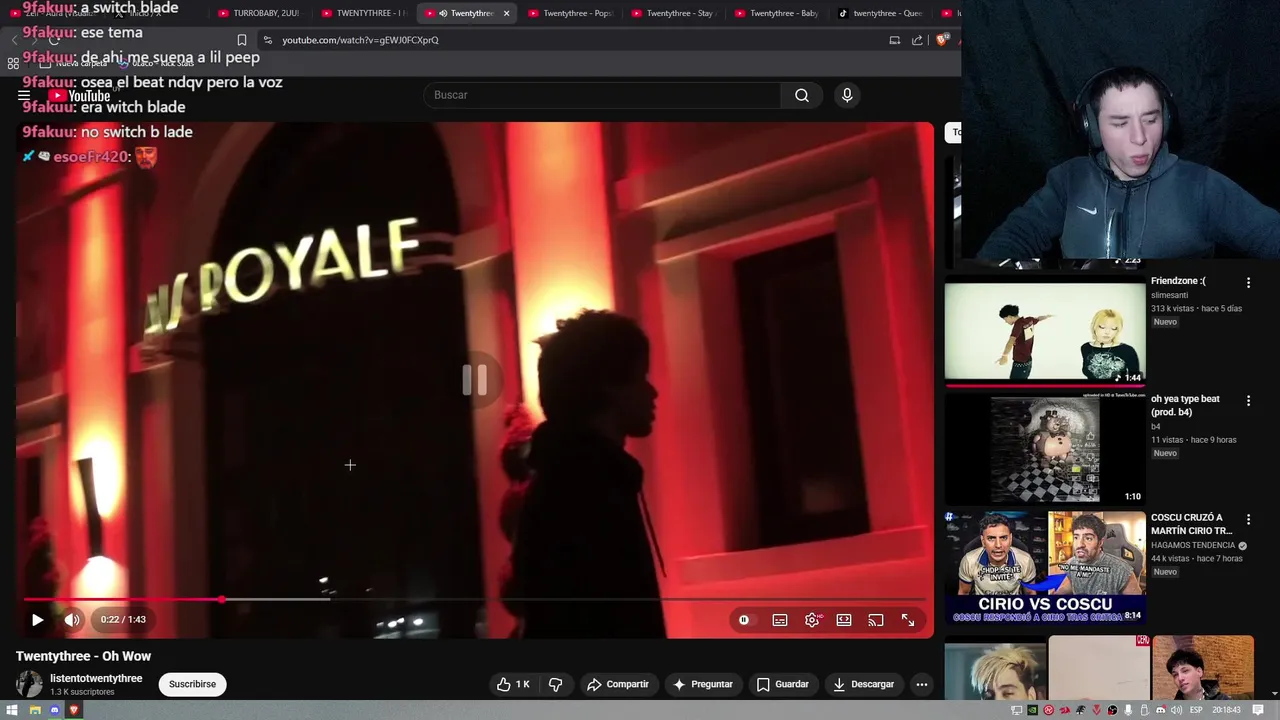
Task: Switch to Twentythree - Baby tab
Action: (776, 13)
